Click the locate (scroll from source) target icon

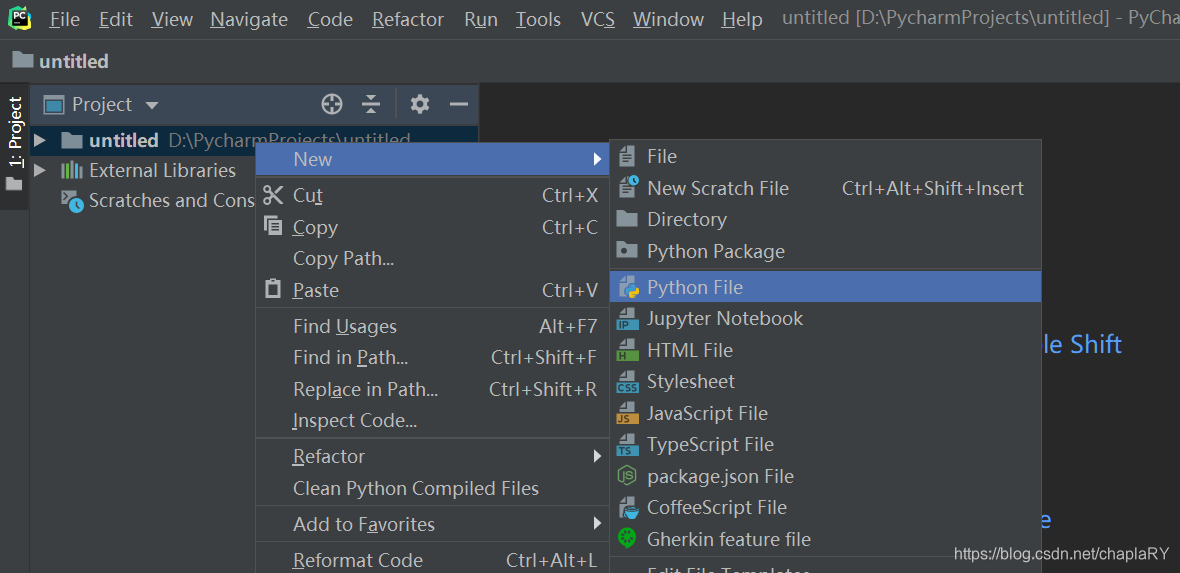click(332, 104)
